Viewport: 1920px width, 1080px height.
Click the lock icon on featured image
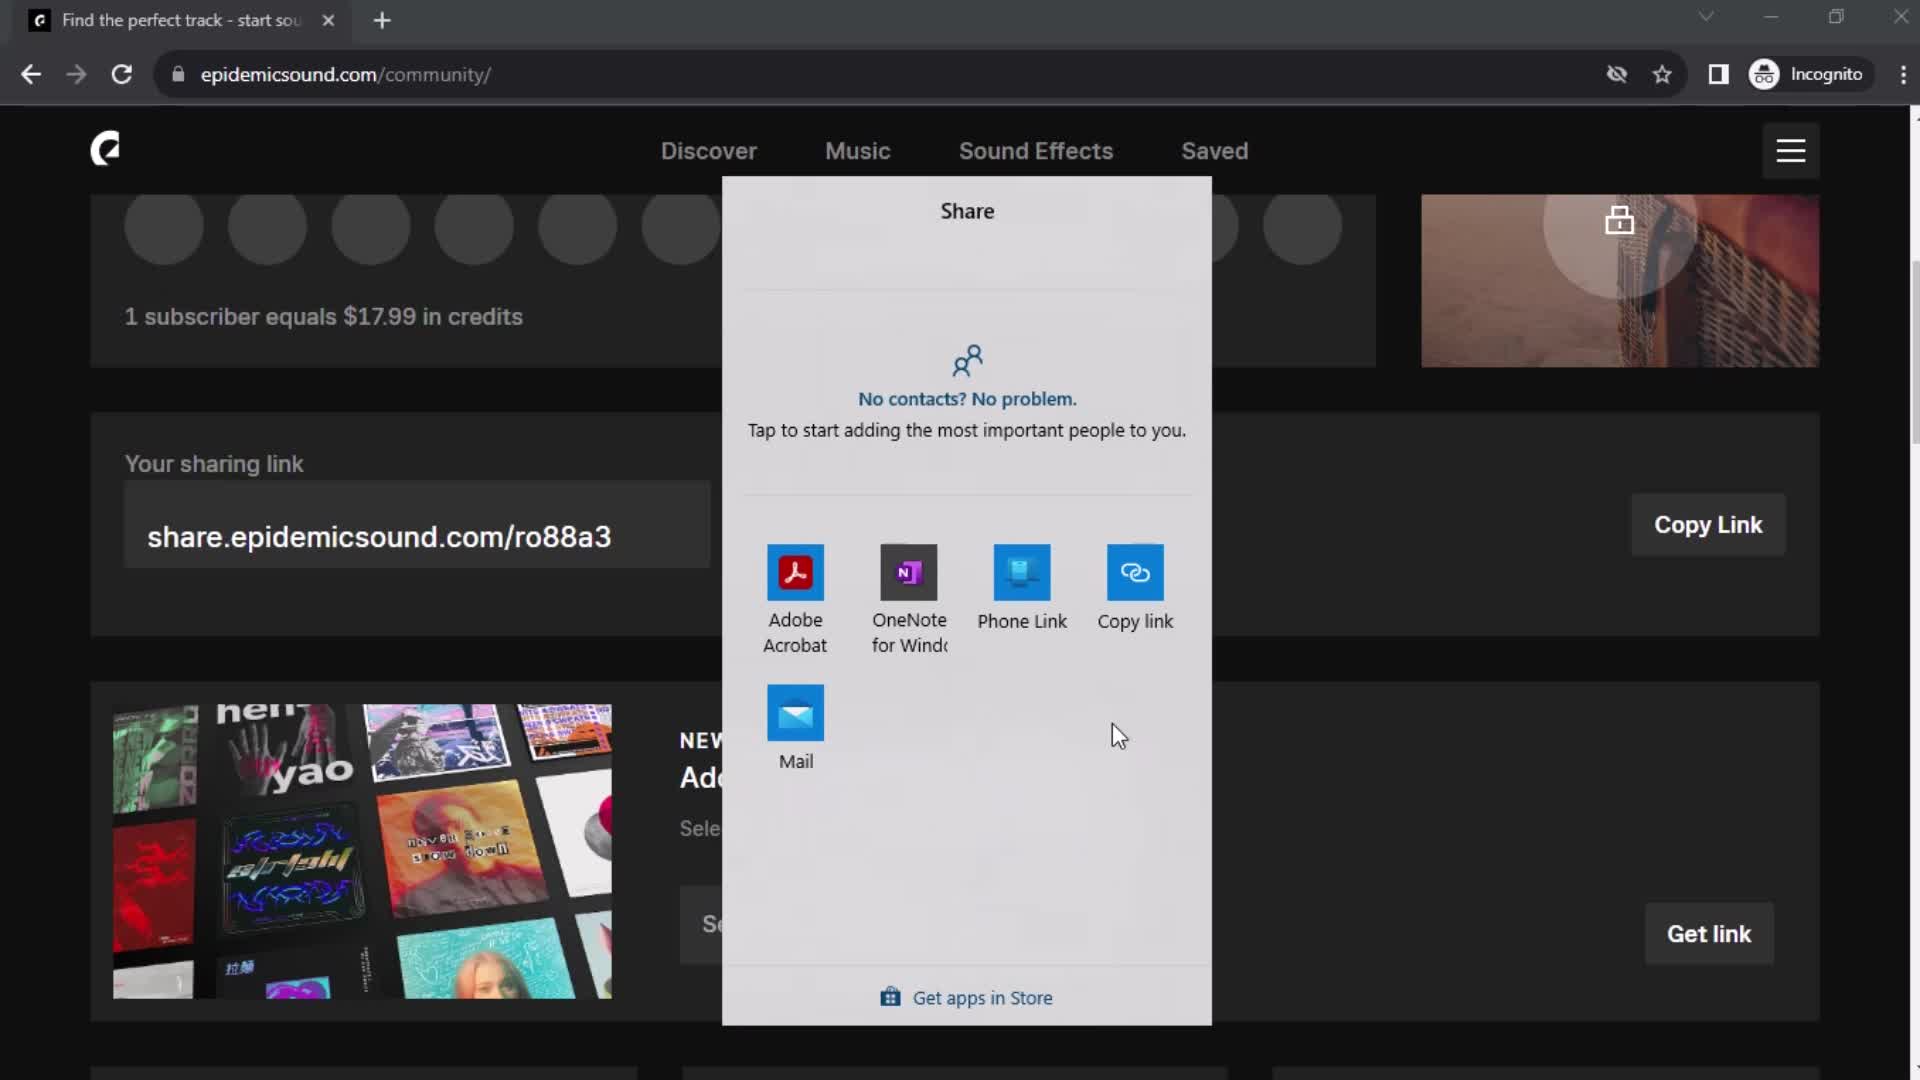[x=1619, y=222]
